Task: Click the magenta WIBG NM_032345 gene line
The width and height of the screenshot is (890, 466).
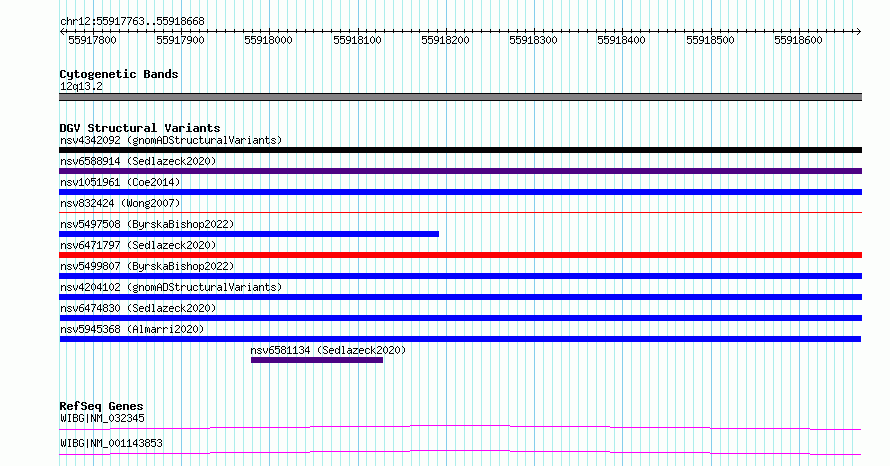Action: pyautogui.click(x=460, y=427)
